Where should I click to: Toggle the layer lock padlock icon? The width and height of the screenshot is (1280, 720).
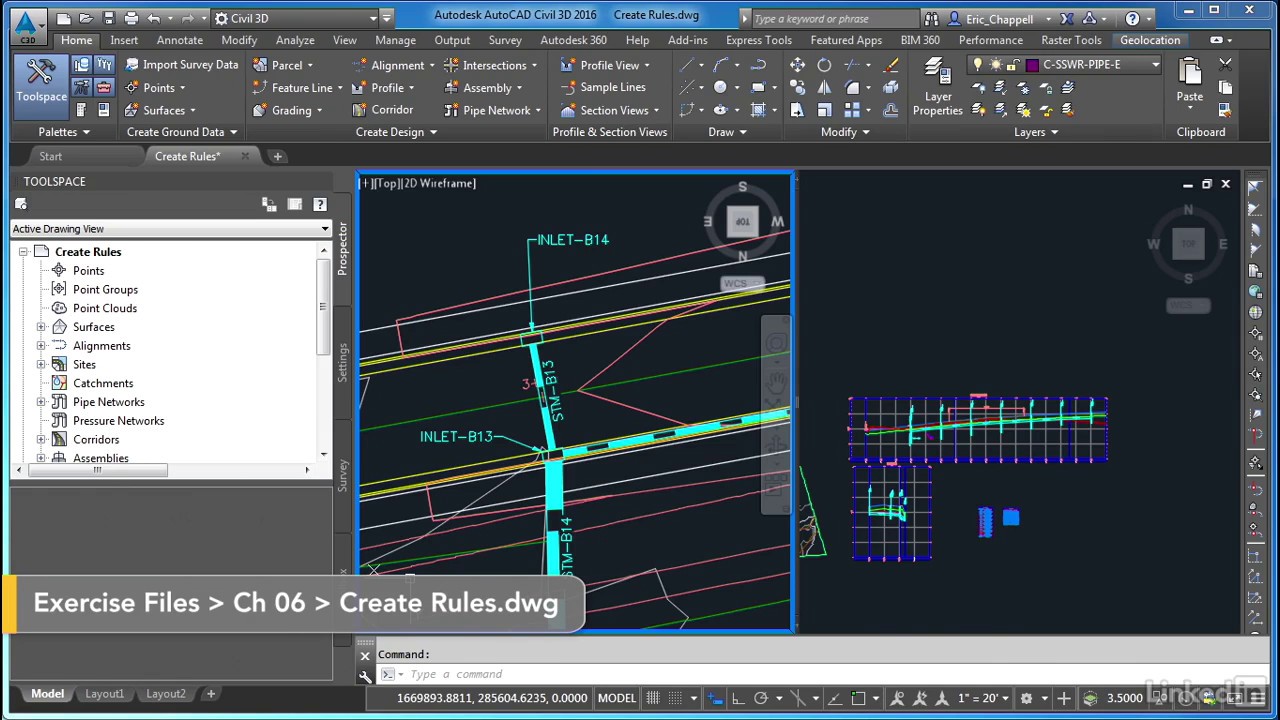click(x=1013, y=65)
